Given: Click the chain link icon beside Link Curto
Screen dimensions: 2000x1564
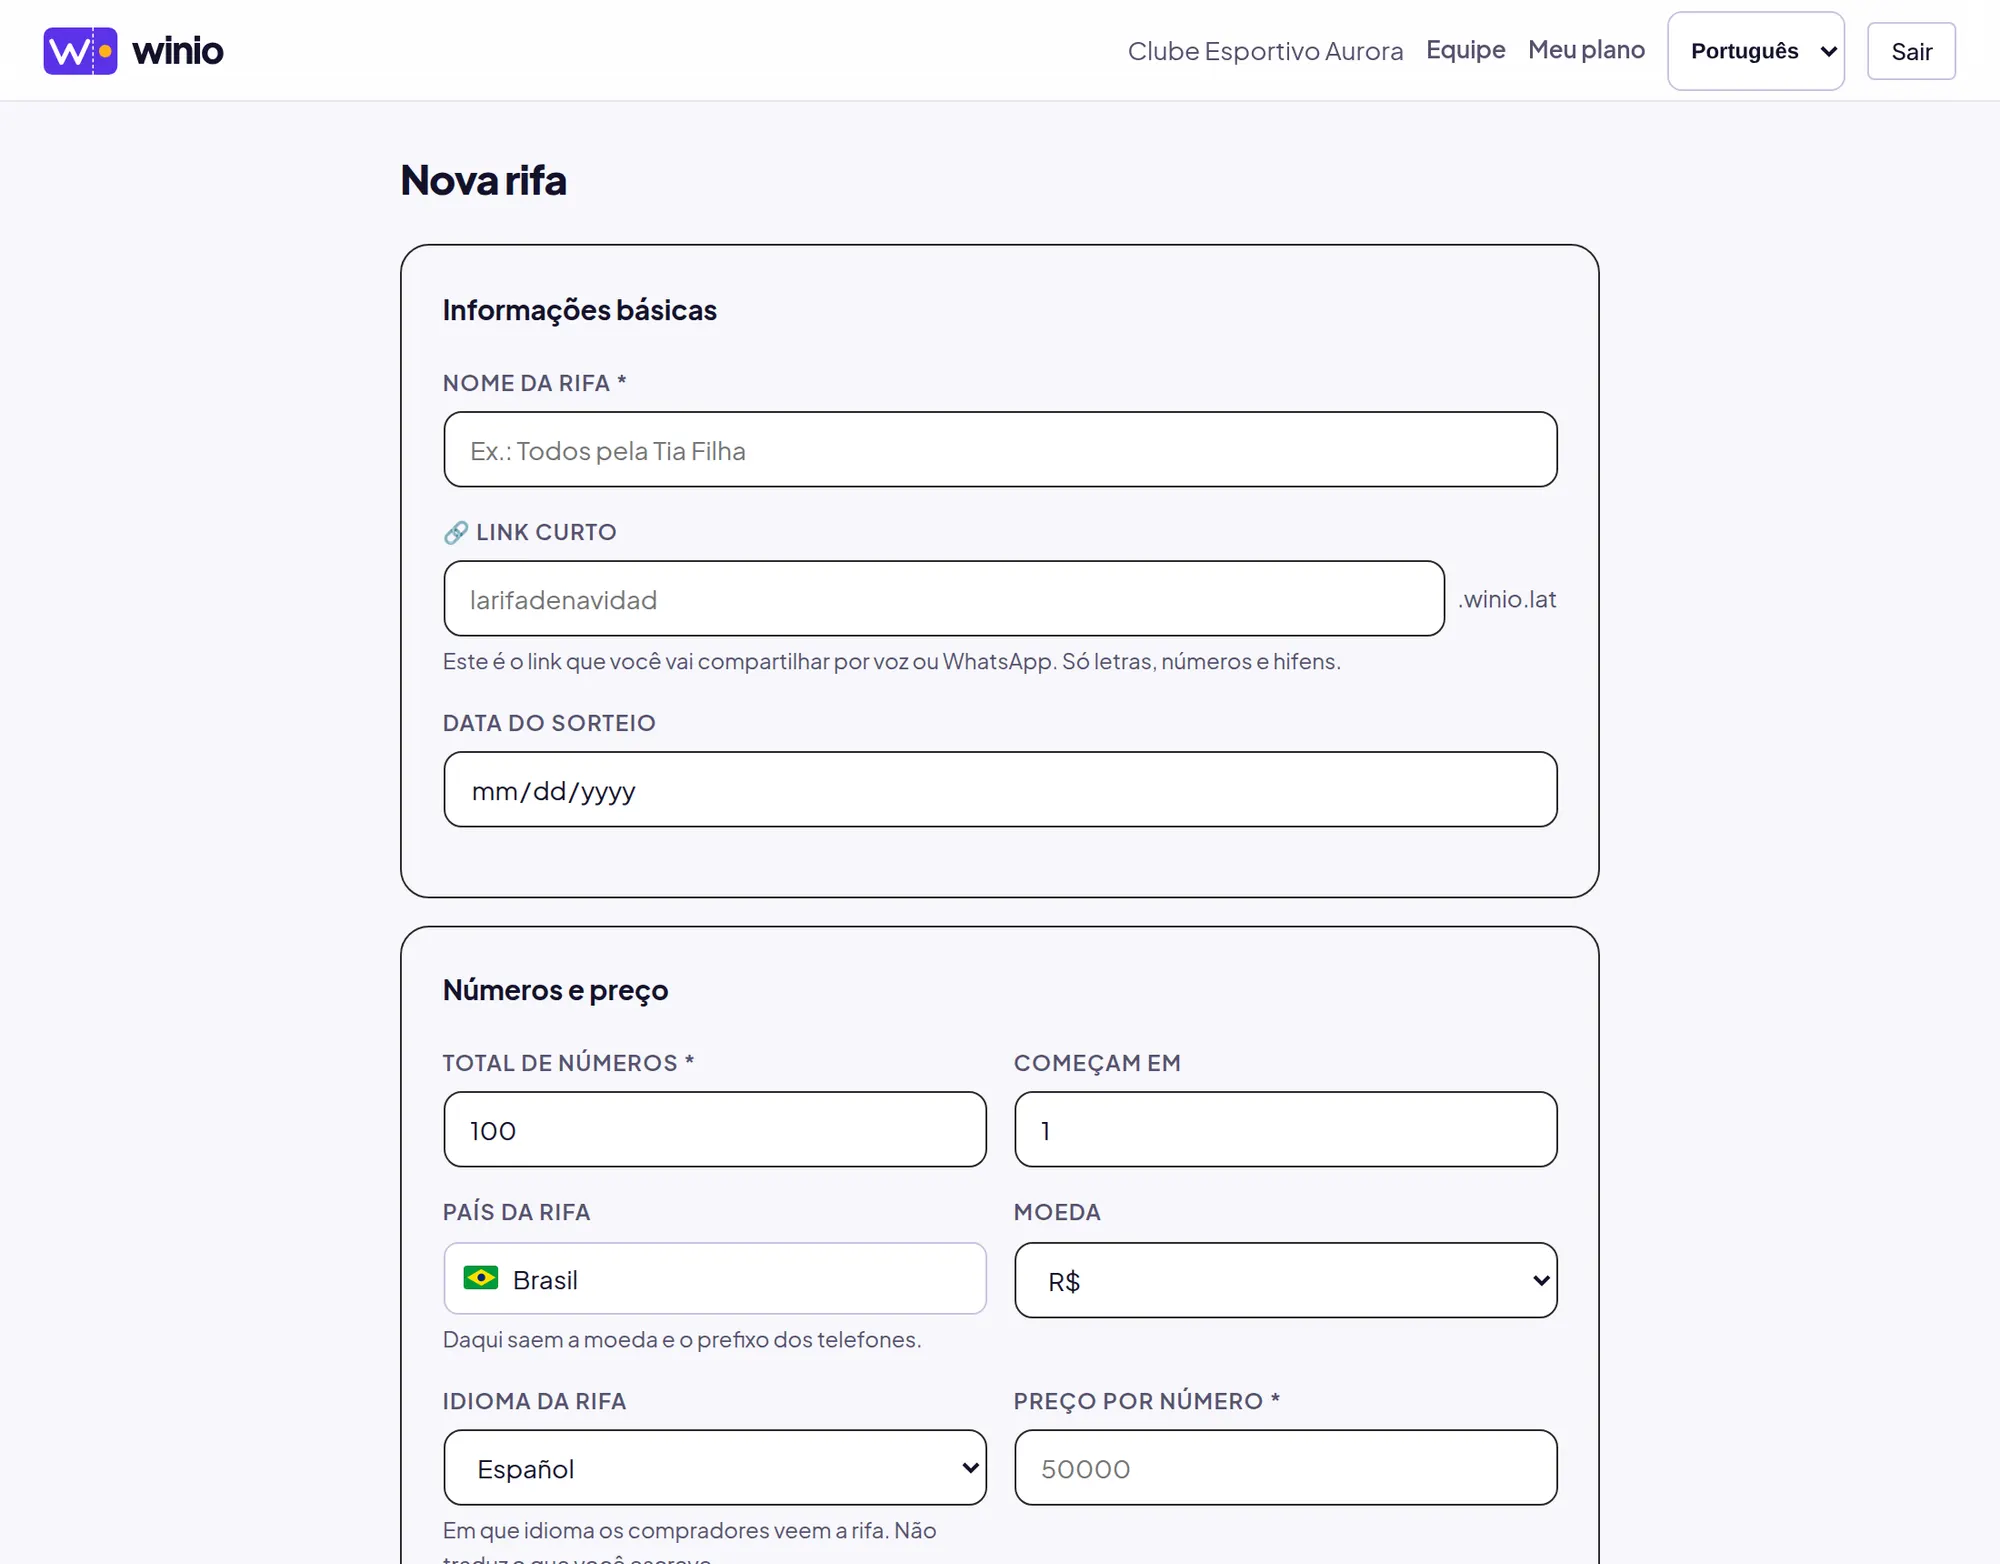Looking at the screenshot, I should coord(456,533).
